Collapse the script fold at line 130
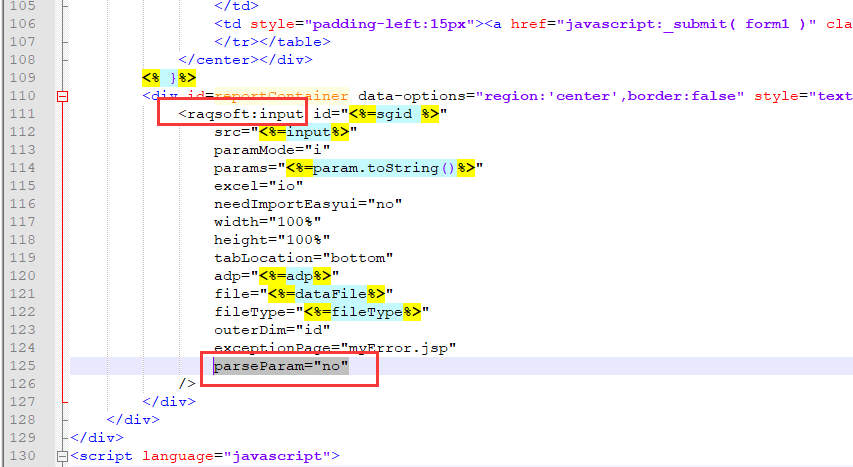Image resolution: width=853 pixels, height=467 pixels. coord(63,456)
